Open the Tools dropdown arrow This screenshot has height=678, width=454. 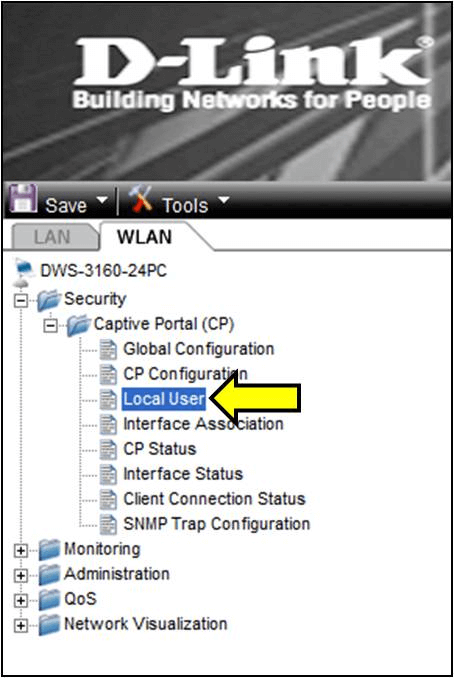tap(224, 200)
